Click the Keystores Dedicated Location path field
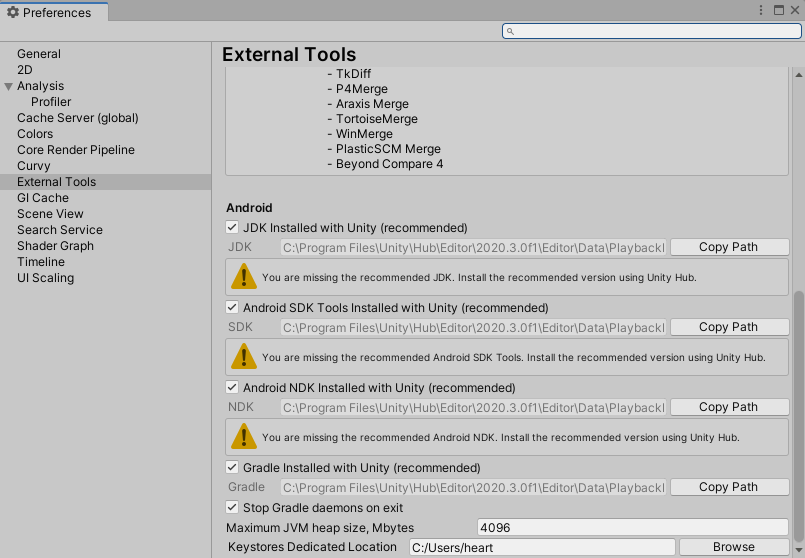Viewport: 805px width, 558px height. [x=542, y=547]
